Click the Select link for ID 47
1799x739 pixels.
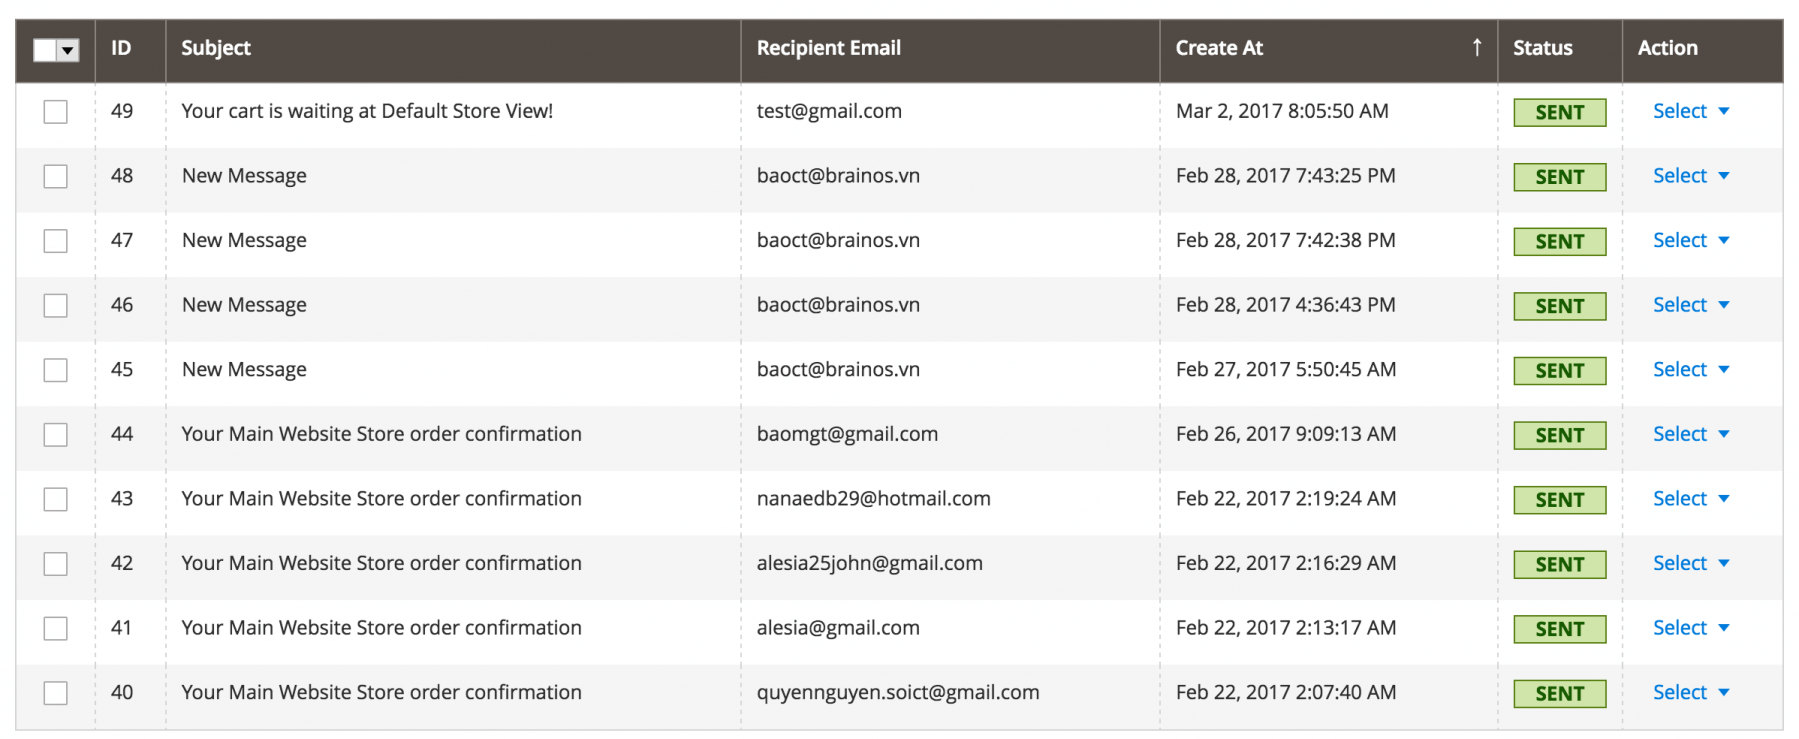pyautogui.click(x=1680, y=240)
